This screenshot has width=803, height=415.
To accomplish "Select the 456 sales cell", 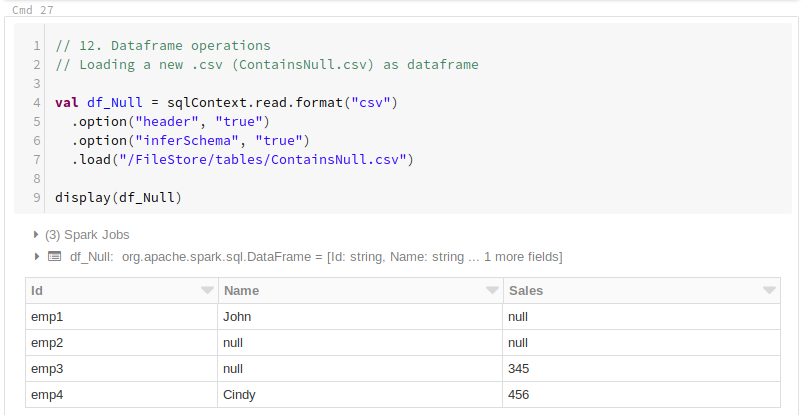I will (642, 395).
